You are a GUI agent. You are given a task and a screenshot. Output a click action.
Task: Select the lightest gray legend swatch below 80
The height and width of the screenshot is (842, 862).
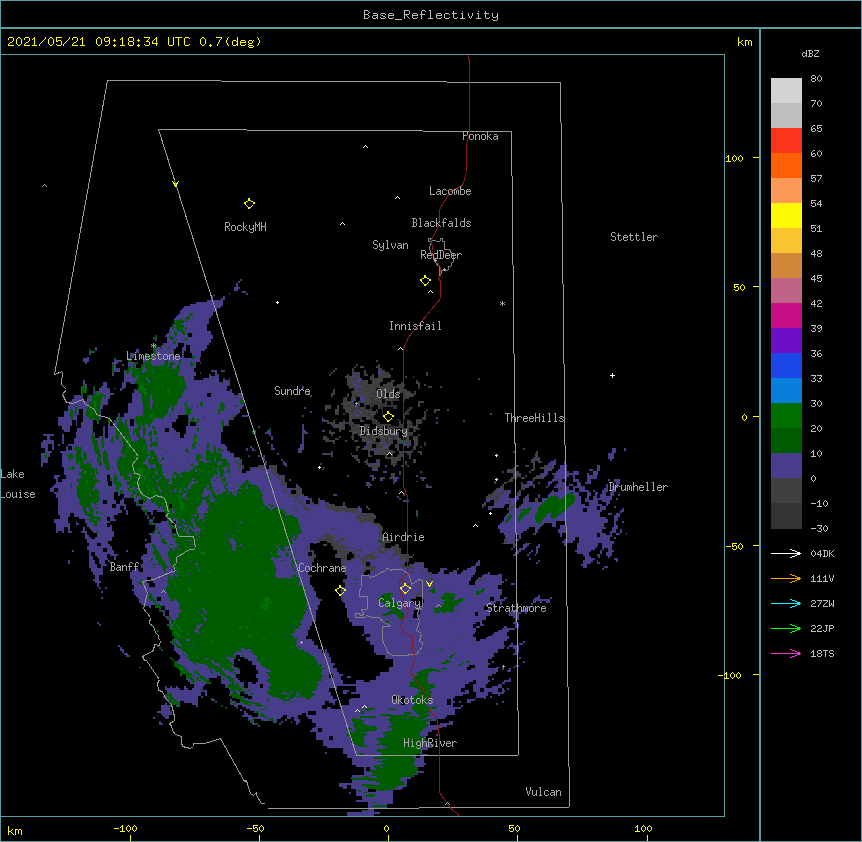tap(786, 91)
